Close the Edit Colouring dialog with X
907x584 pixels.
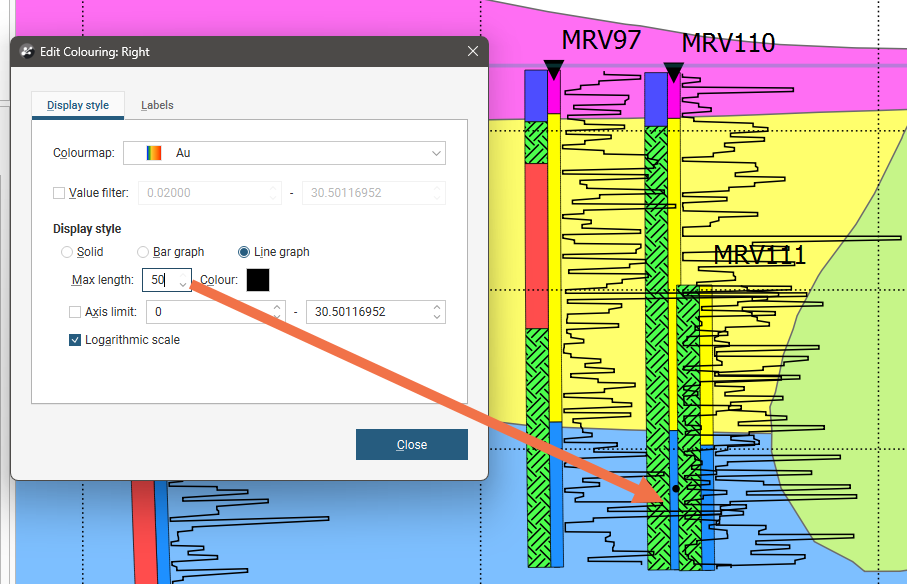click(472, 52)
